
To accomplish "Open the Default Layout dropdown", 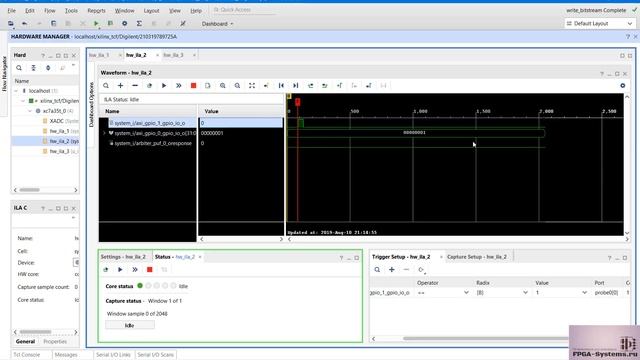I will (599, 24).
